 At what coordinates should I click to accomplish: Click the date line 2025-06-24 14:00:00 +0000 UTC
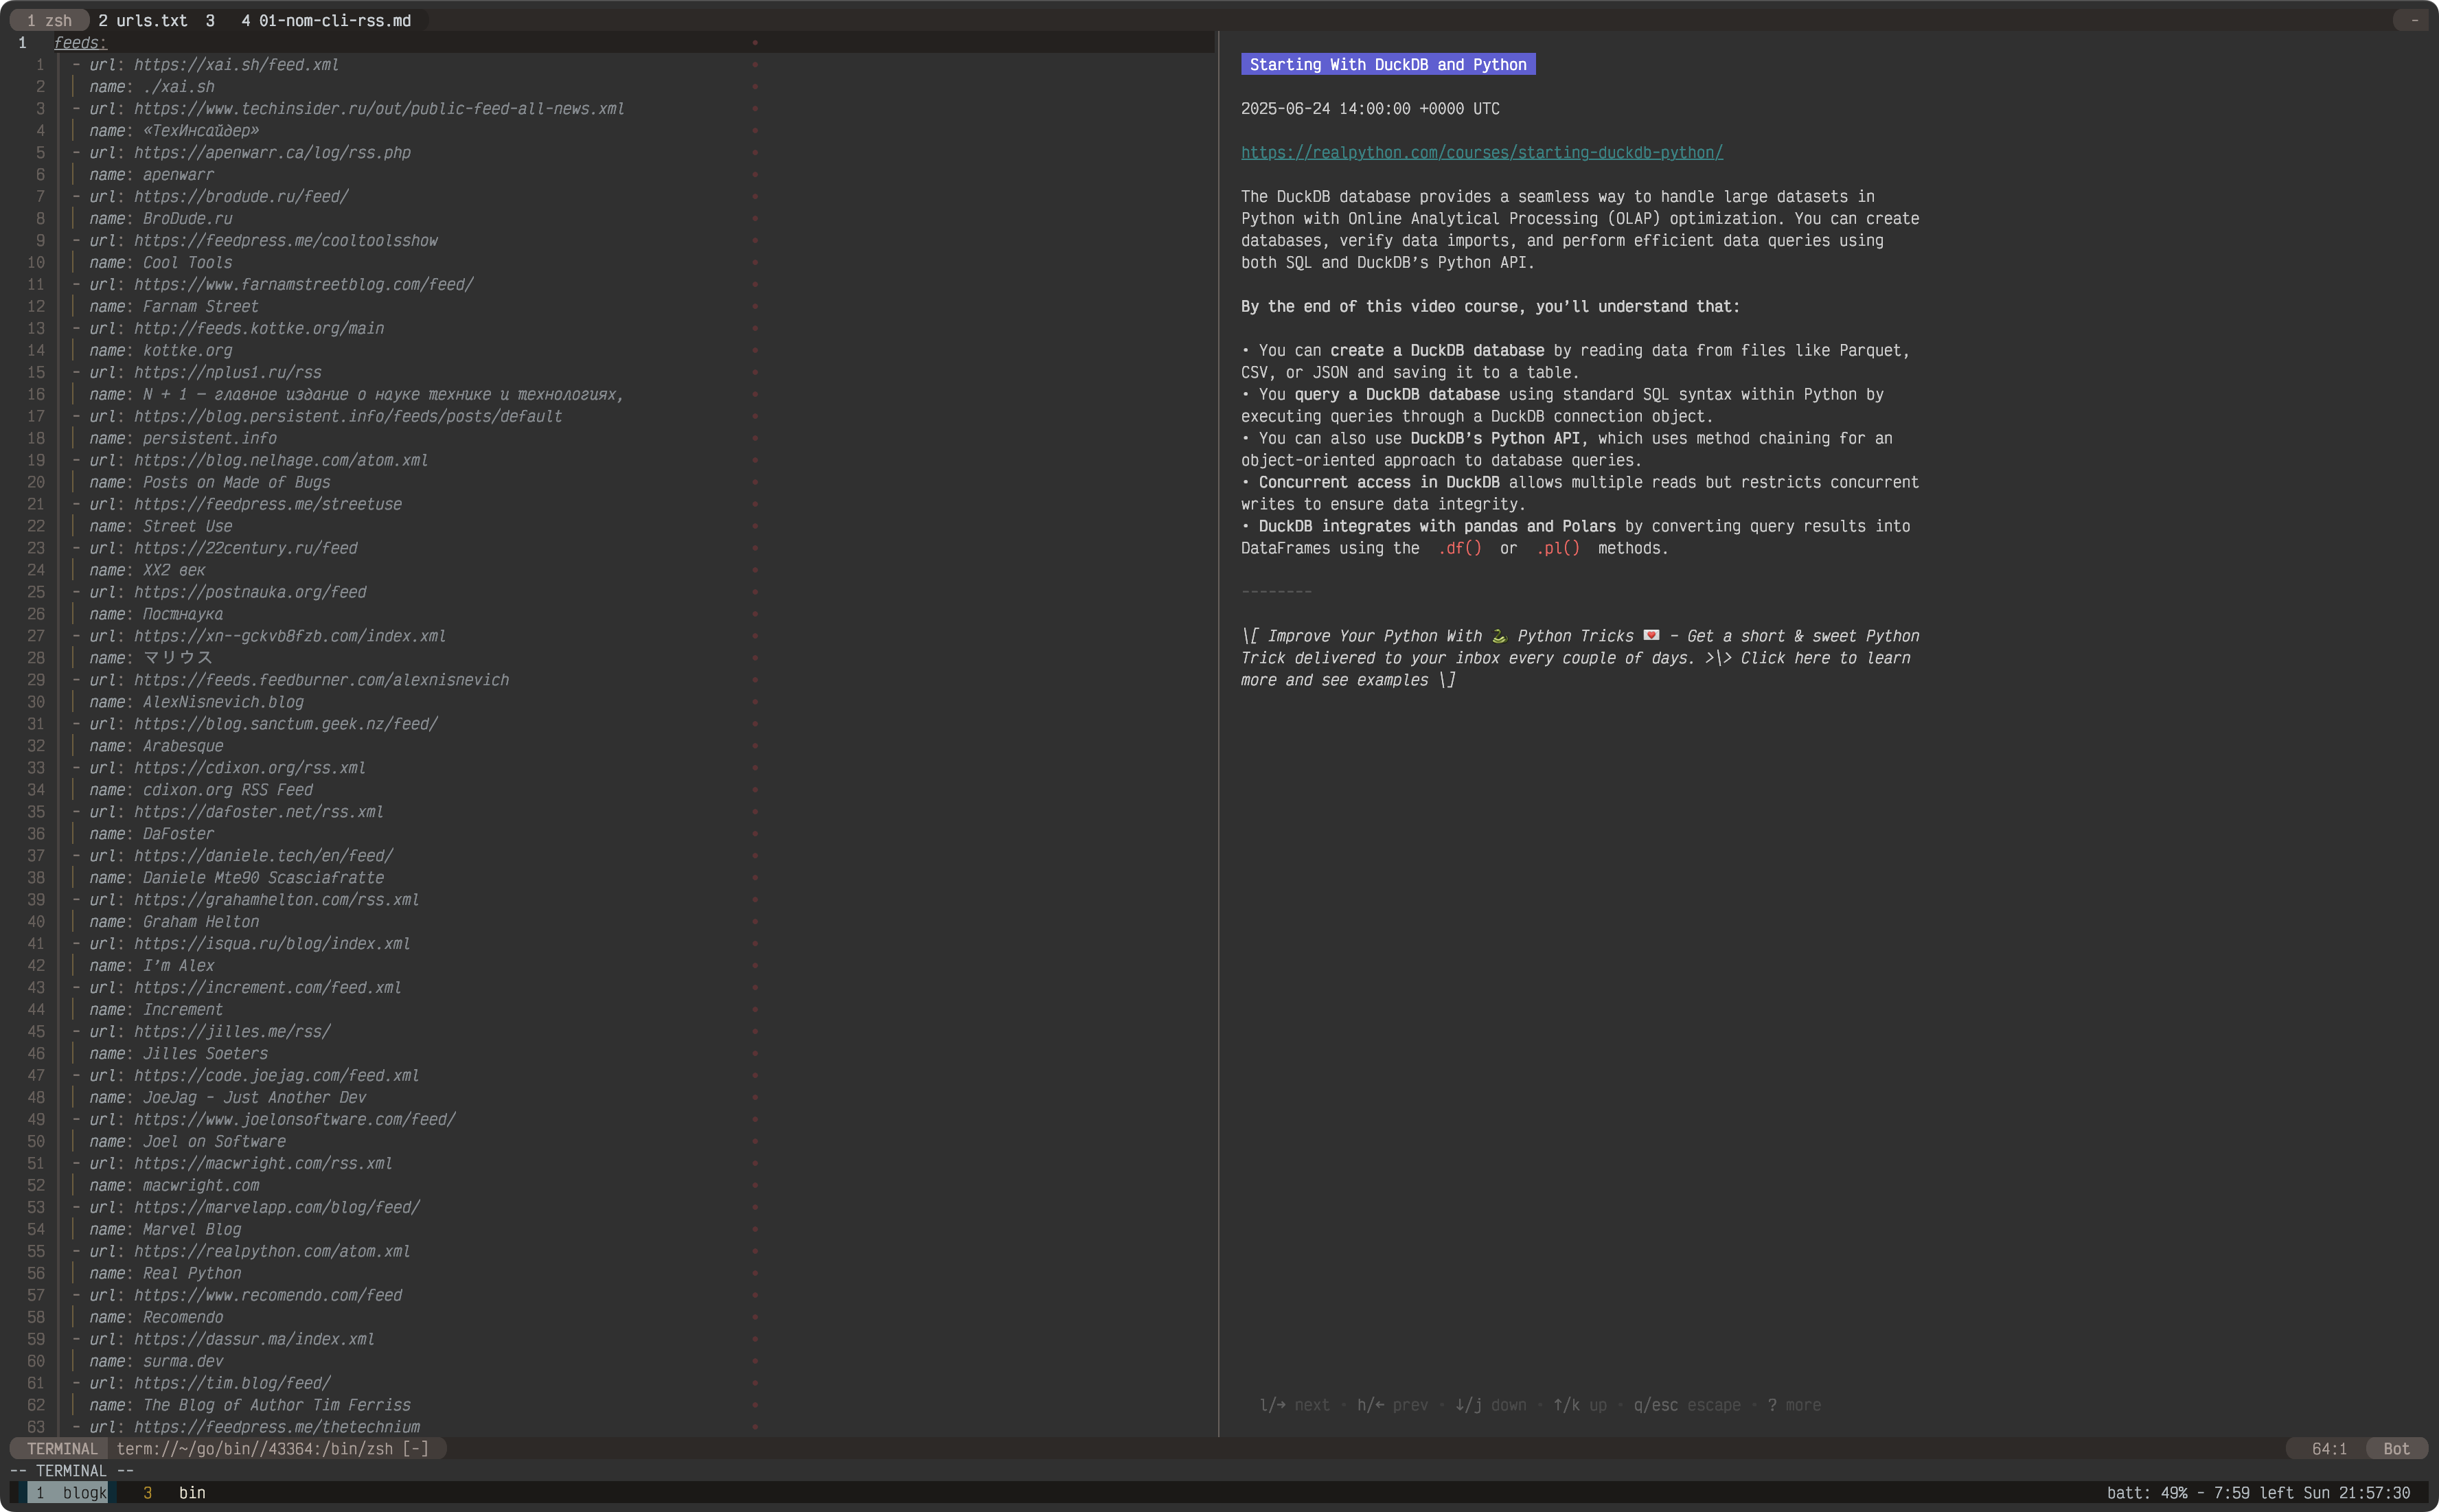point(1370,108)
